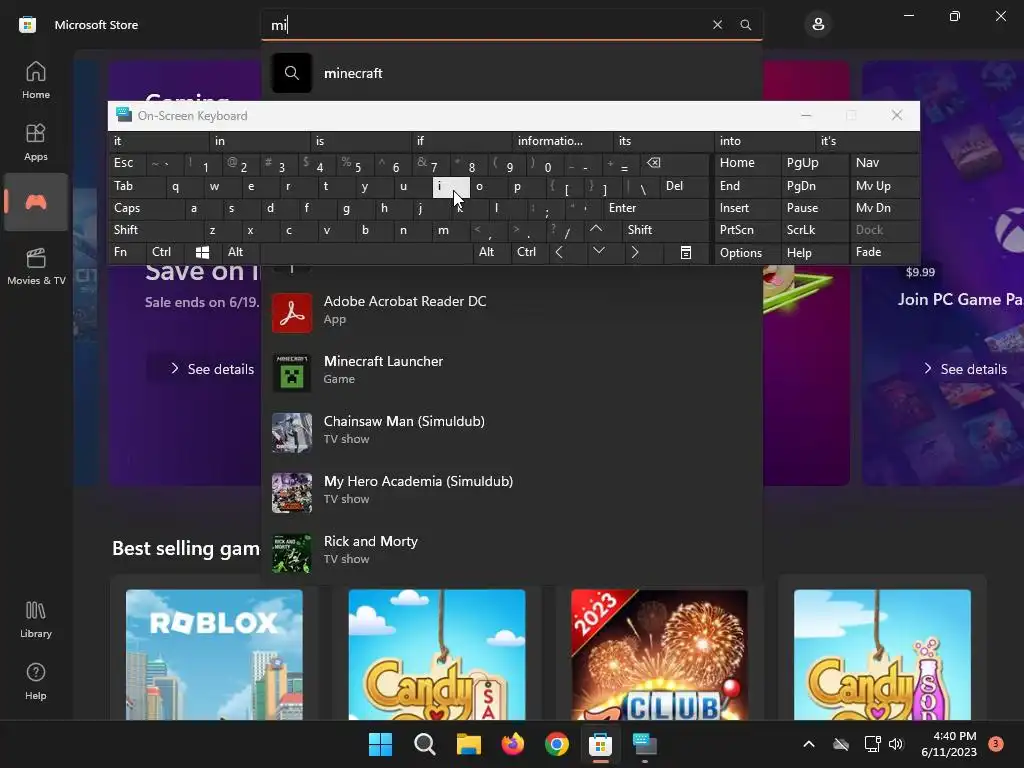Open Help in Store sidebar
The width and height of the screenshot is (1024, 768).
tap(36, 681)
